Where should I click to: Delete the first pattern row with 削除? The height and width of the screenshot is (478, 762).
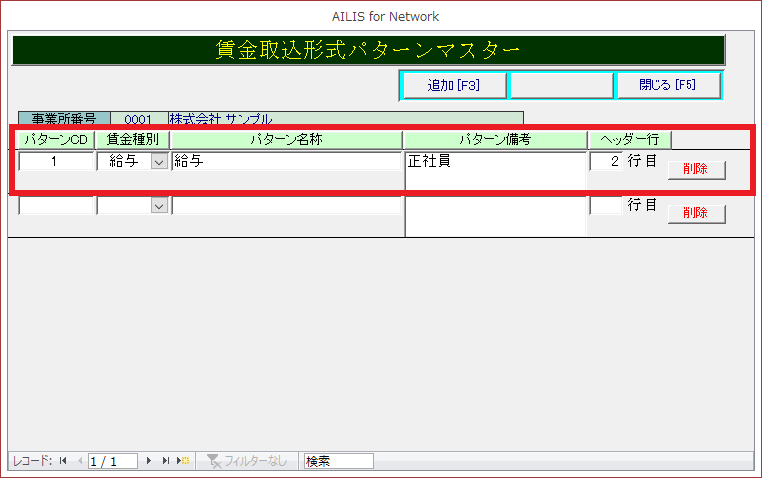click(x=696, y=169)
